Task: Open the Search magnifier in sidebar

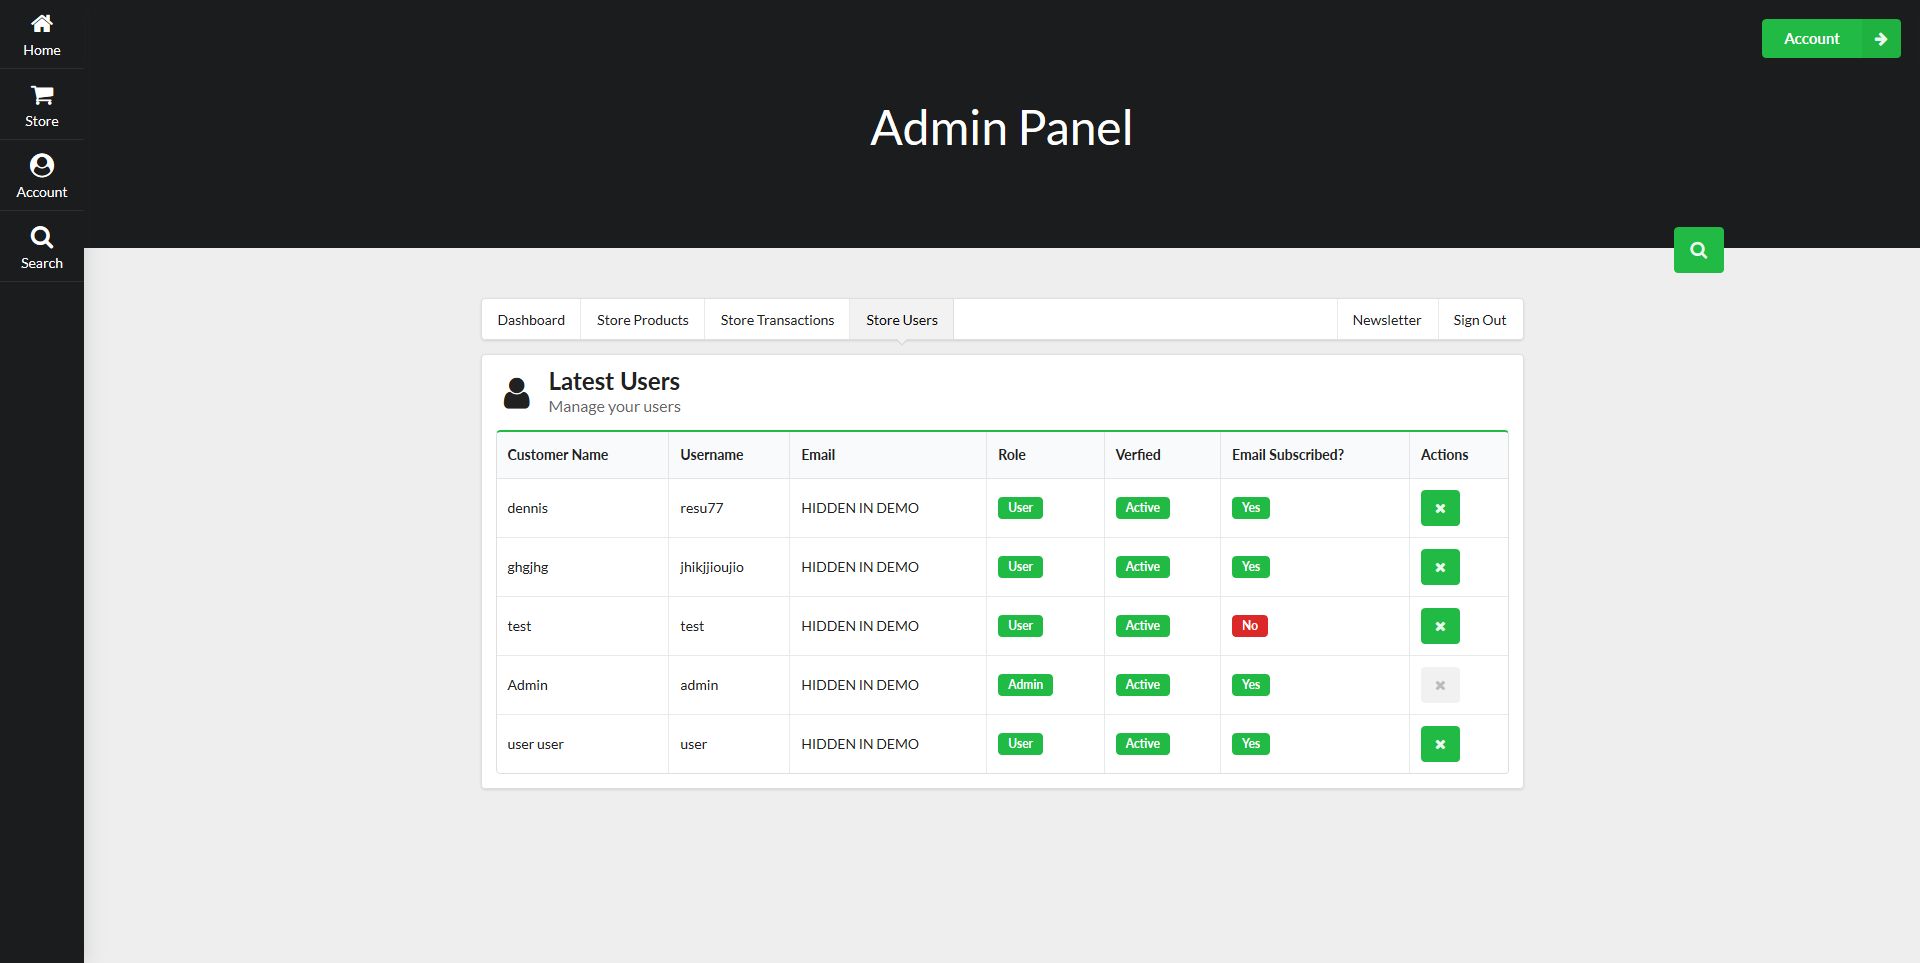Action: [x=42, y=237]
